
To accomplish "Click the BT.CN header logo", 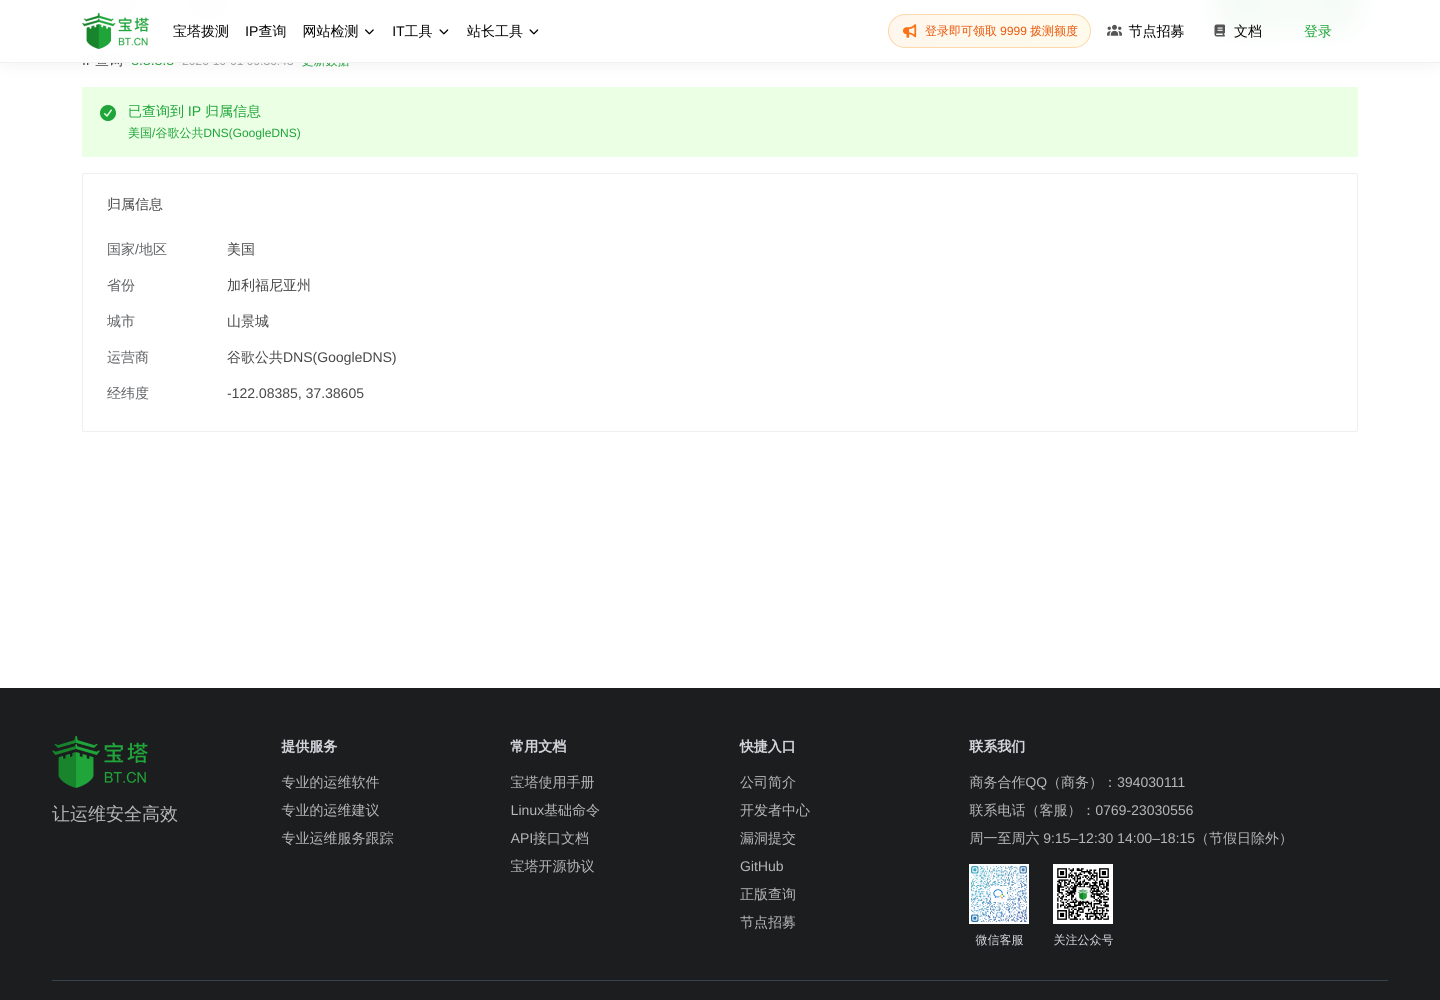I will click(115, 31).
